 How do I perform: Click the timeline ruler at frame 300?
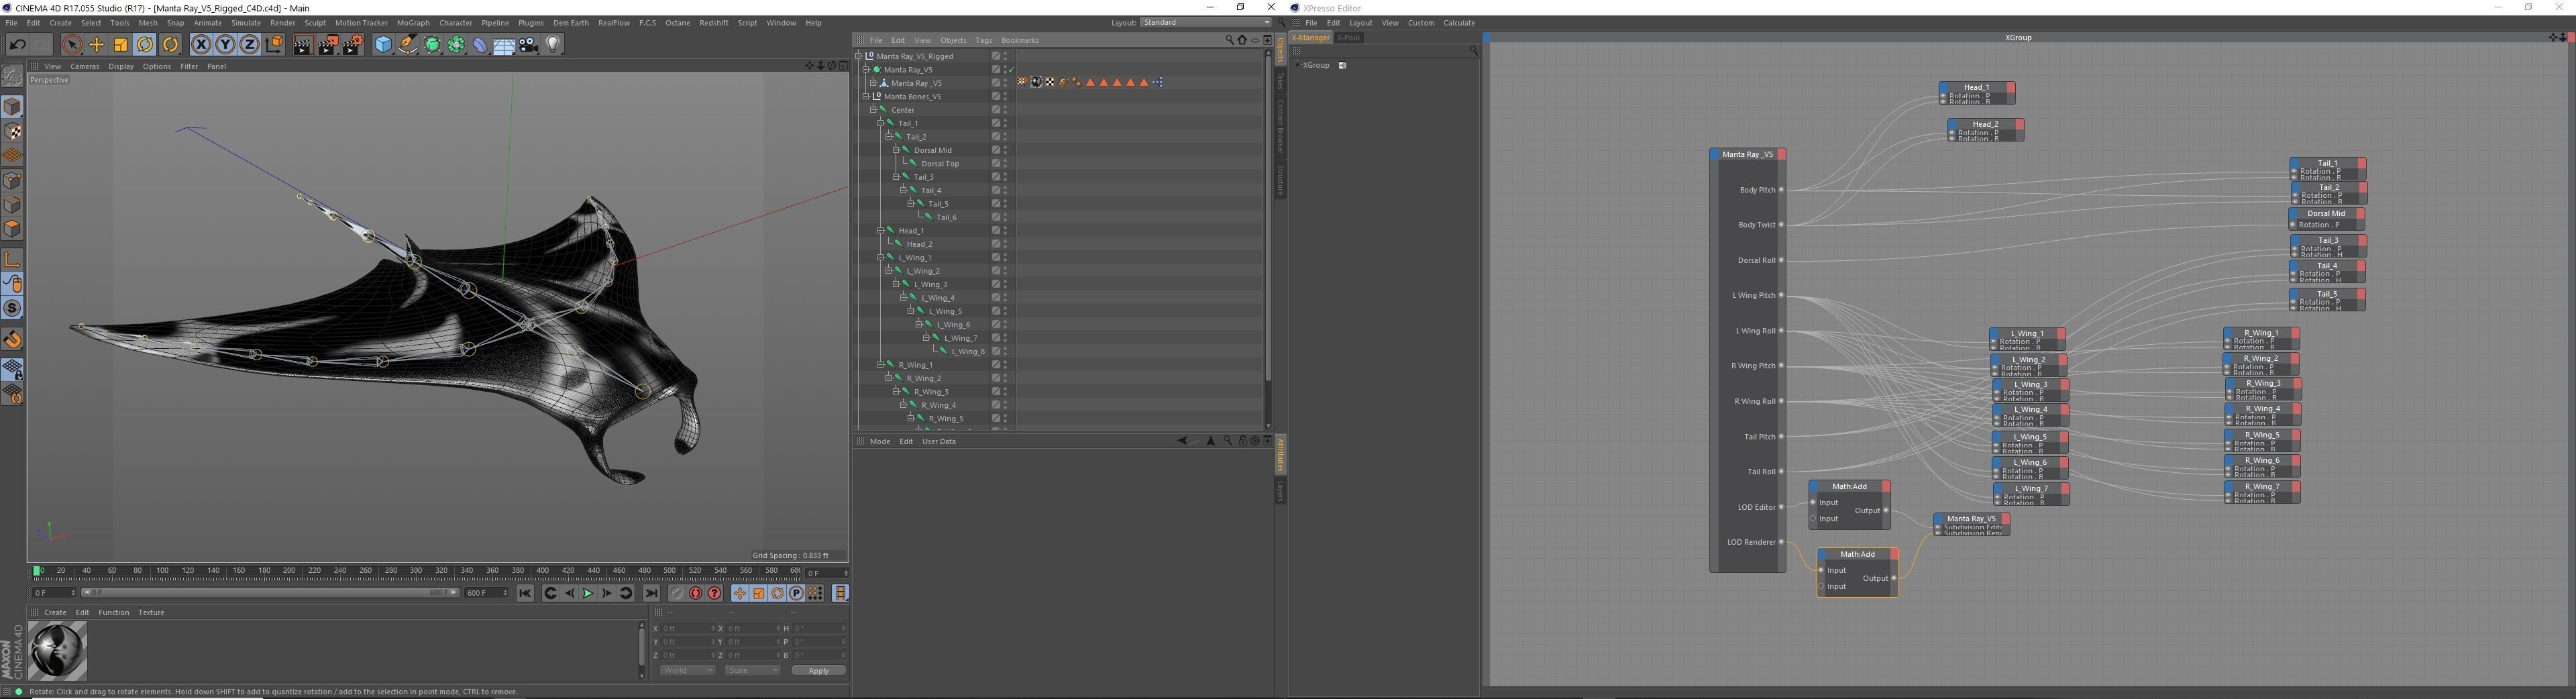416,571
